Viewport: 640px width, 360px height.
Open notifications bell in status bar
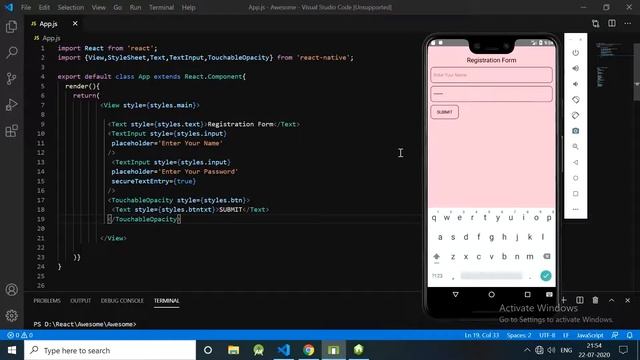[629, 335]
